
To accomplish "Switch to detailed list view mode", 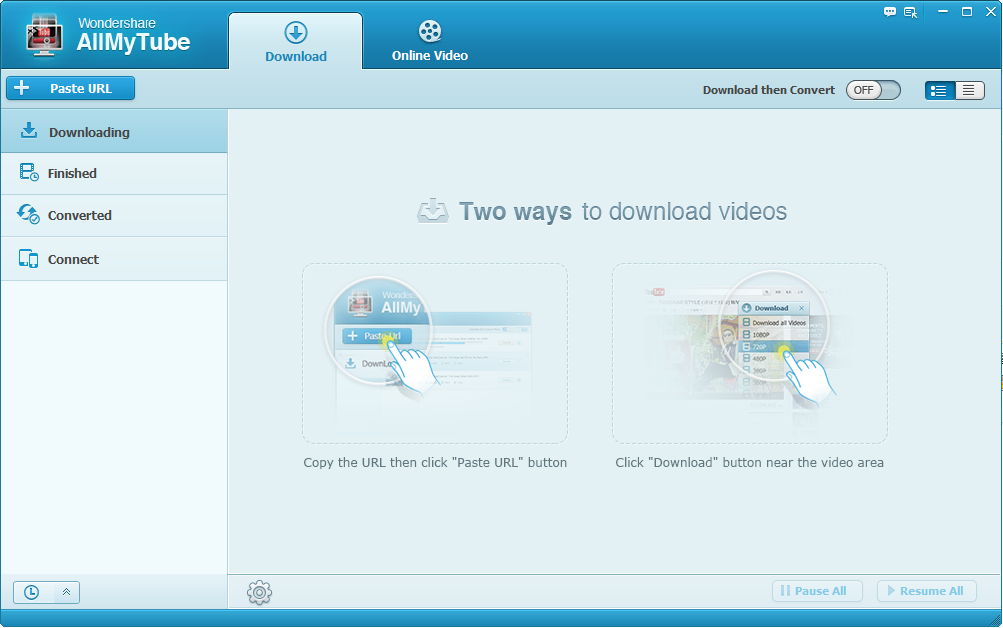I will click(969, 89).
